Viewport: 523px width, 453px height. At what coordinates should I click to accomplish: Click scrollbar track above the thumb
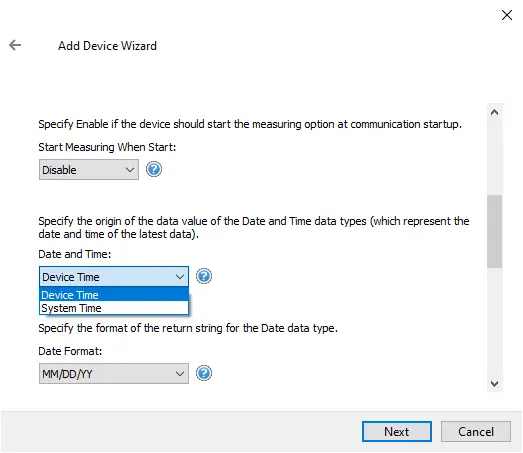pos(495,158)
